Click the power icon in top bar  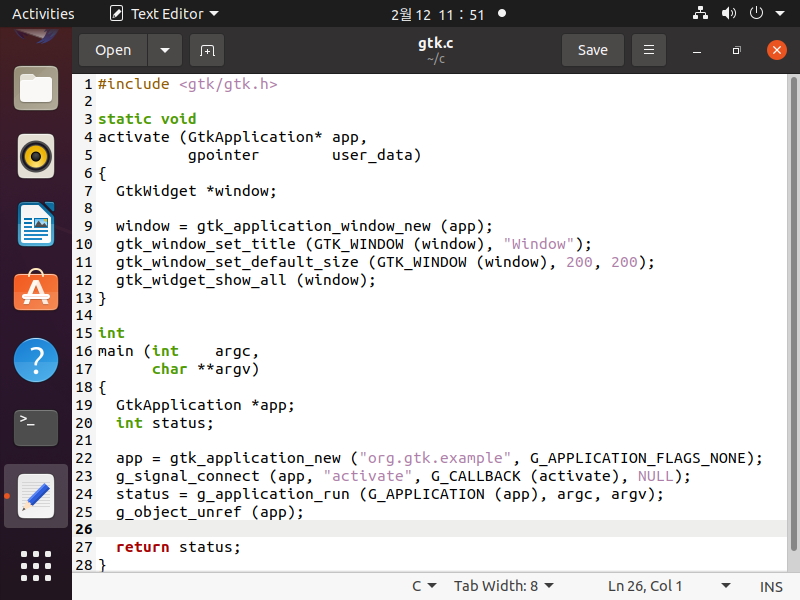click(756, 13)
